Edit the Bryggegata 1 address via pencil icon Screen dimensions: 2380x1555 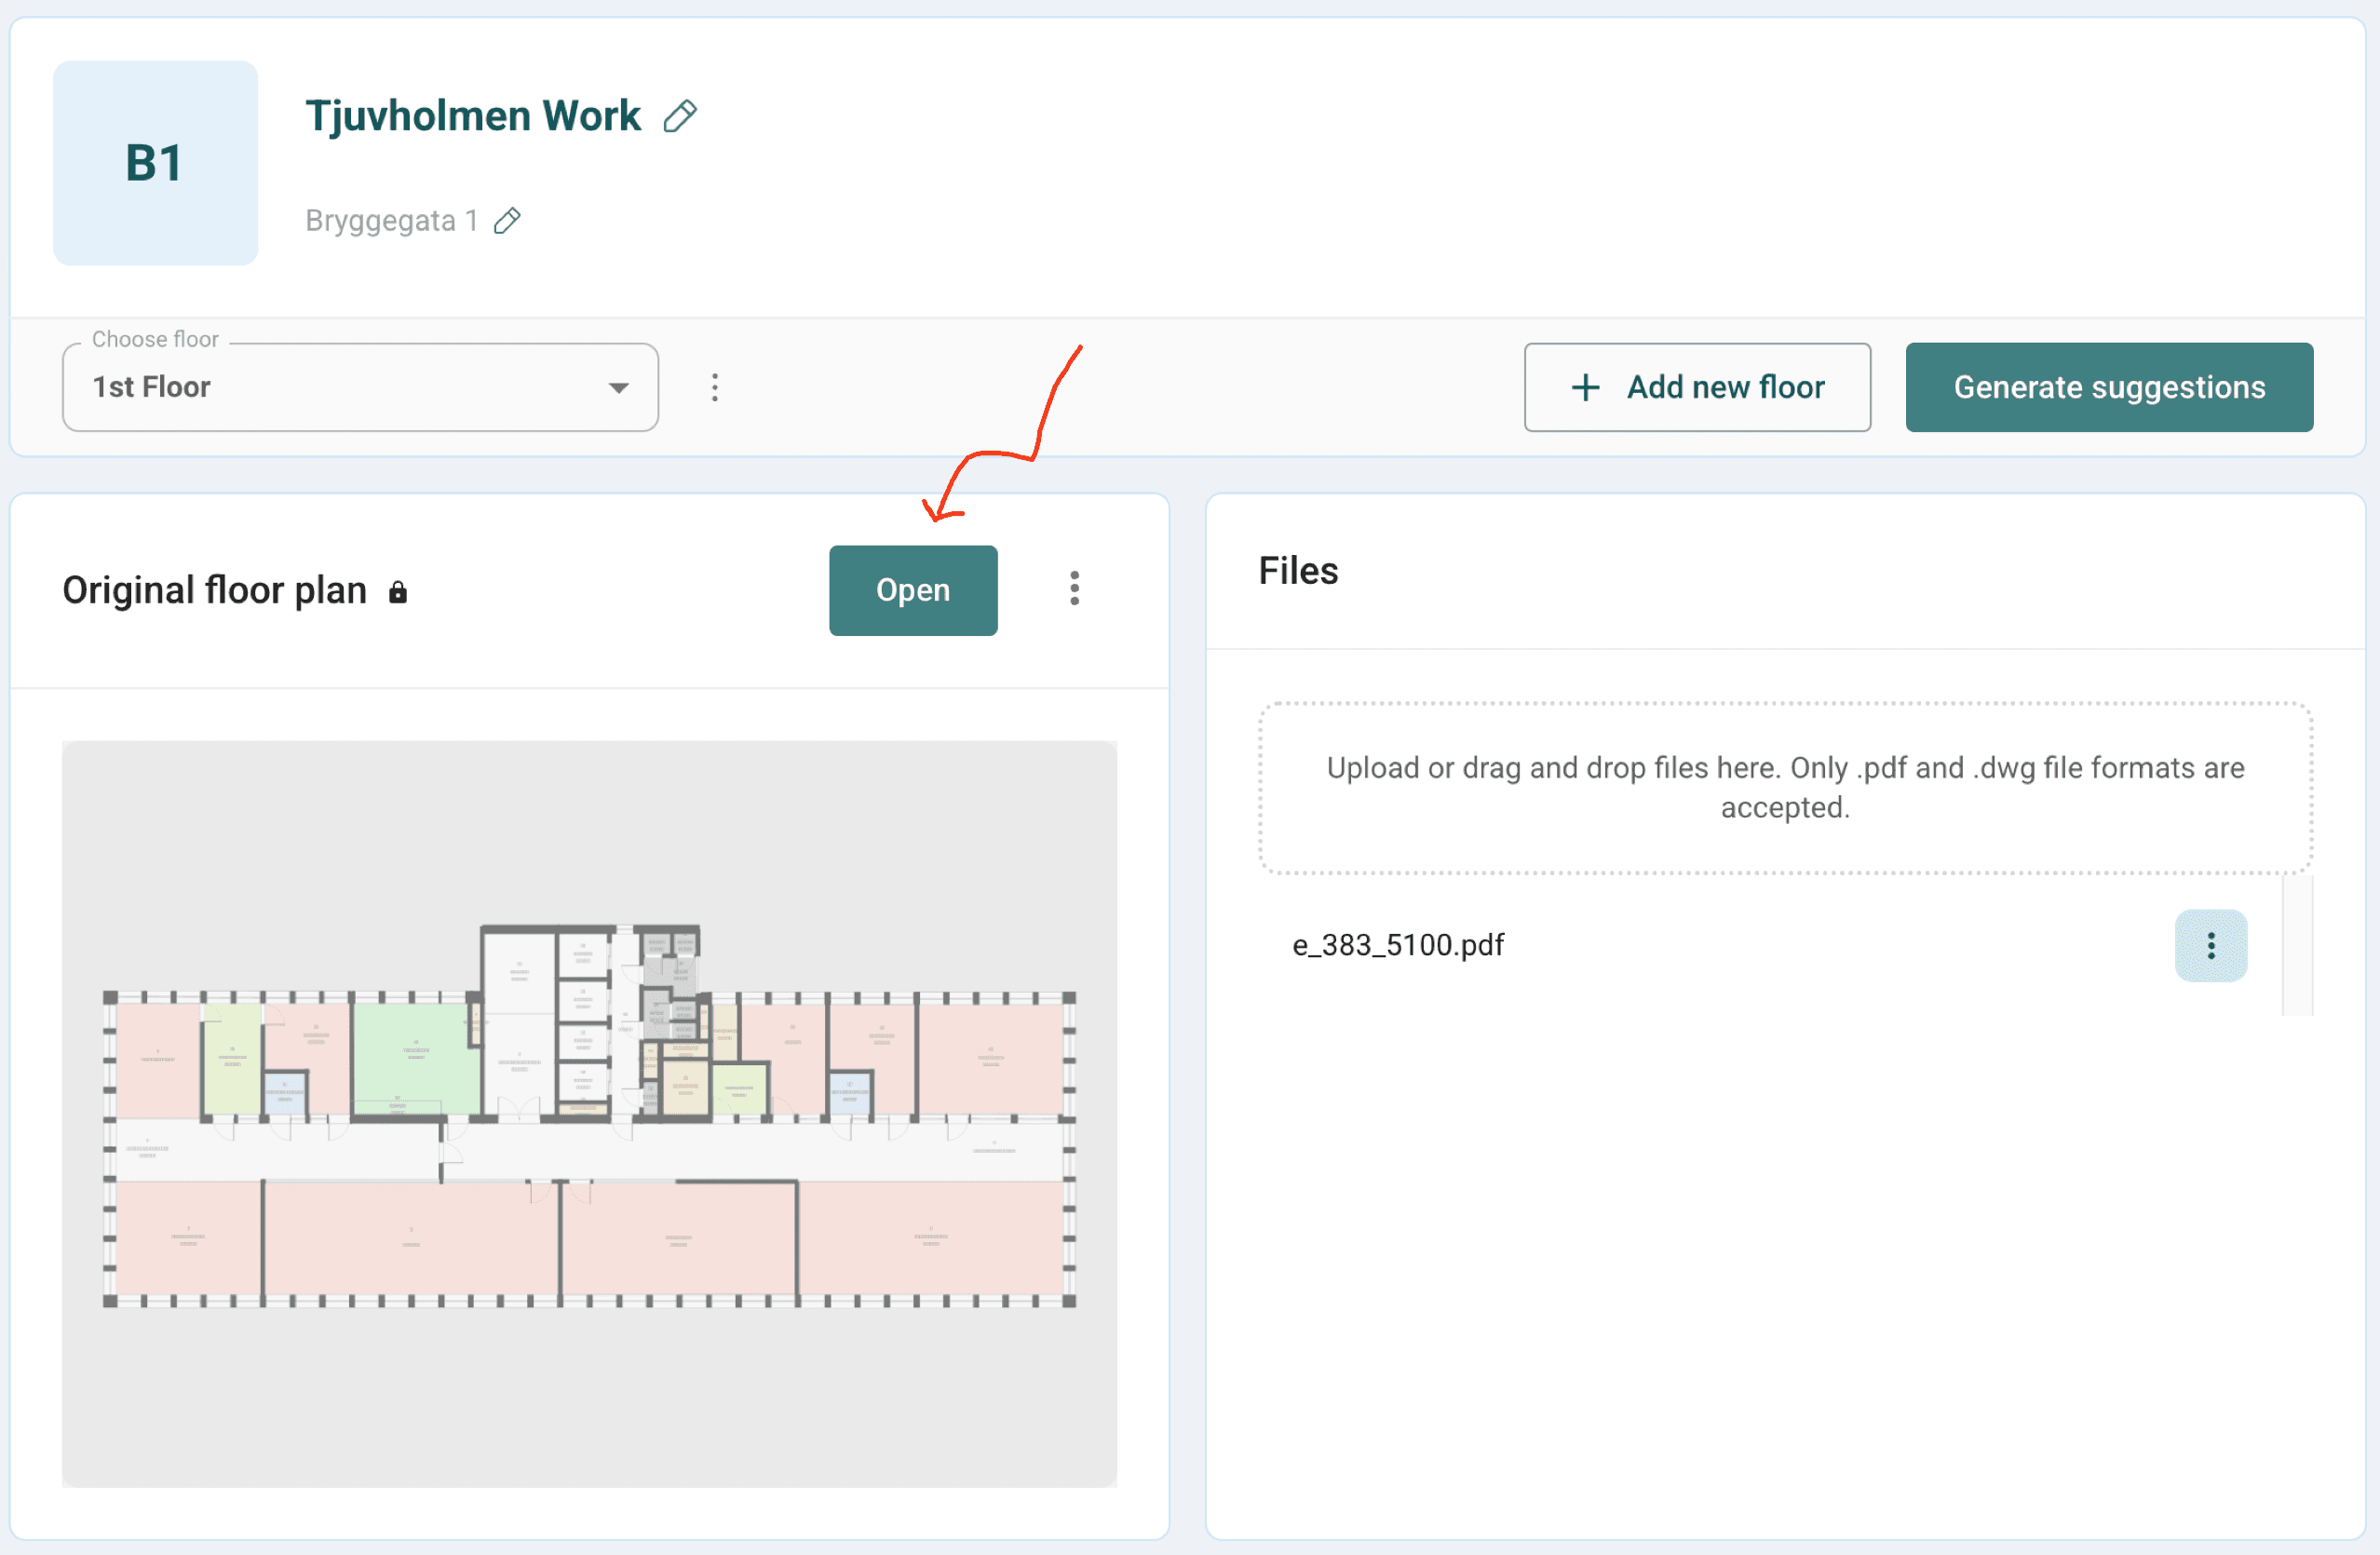(508, 220)
